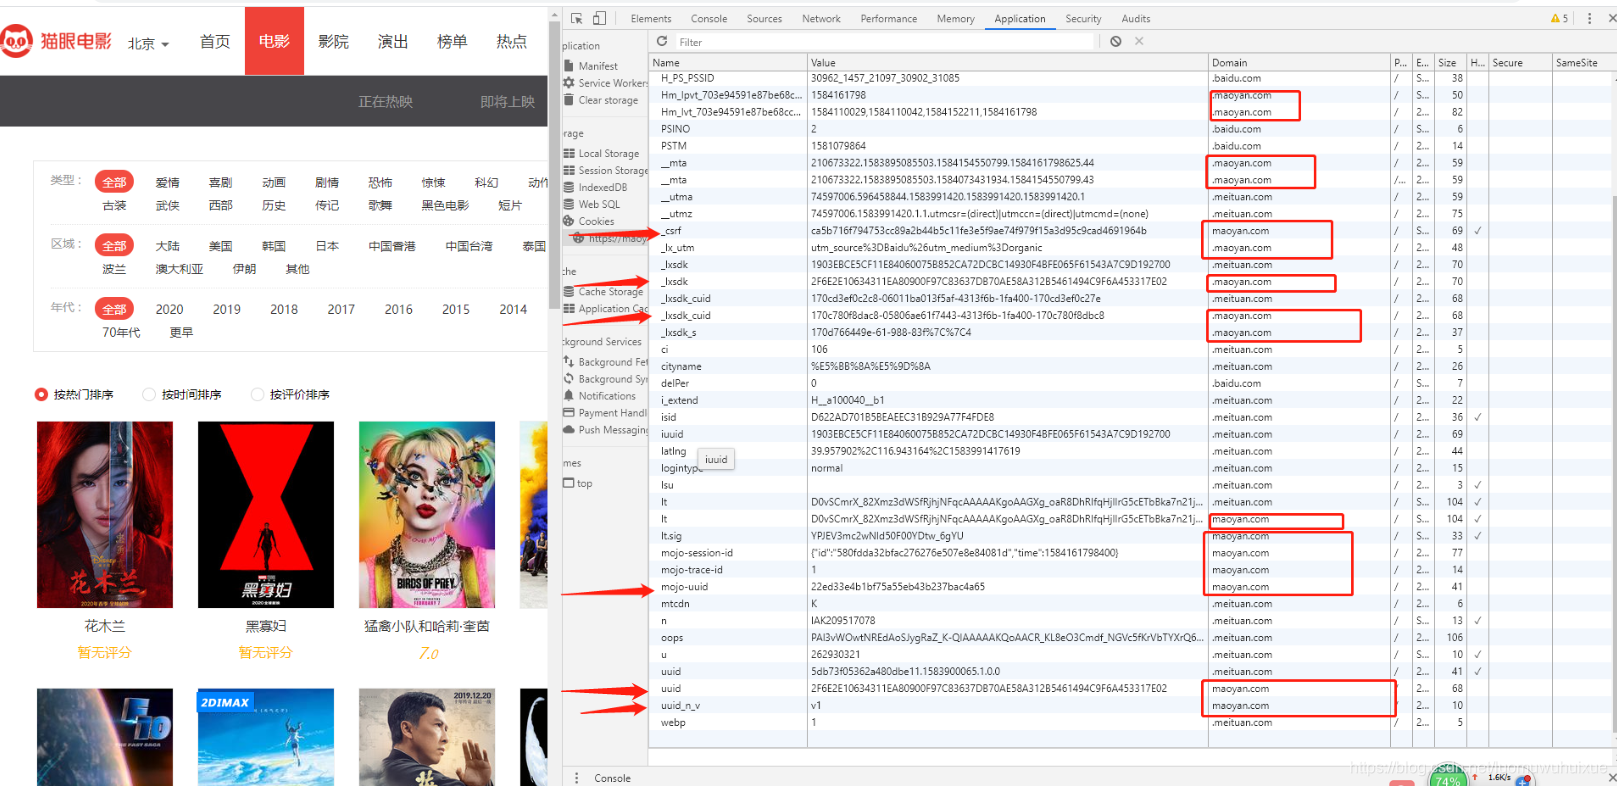Focus the cookie Filter input field
This screenshot has height=786, width=1617.
885,42
